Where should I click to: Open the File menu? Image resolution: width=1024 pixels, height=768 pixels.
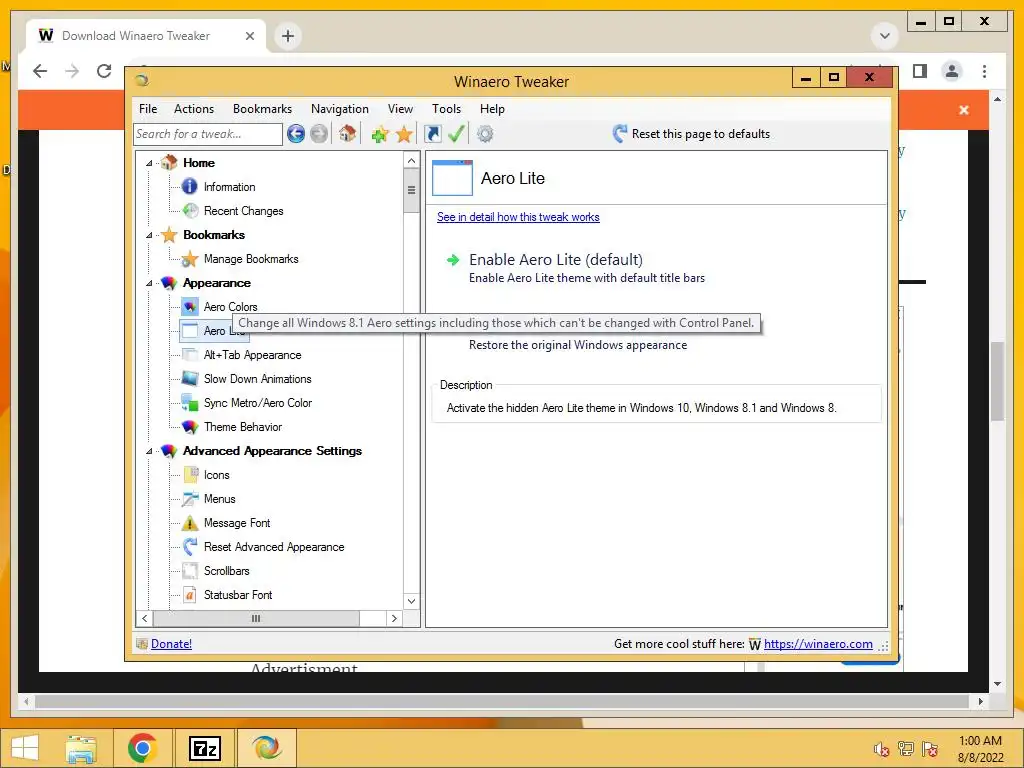pyautogui.click(x=148, y=109)
